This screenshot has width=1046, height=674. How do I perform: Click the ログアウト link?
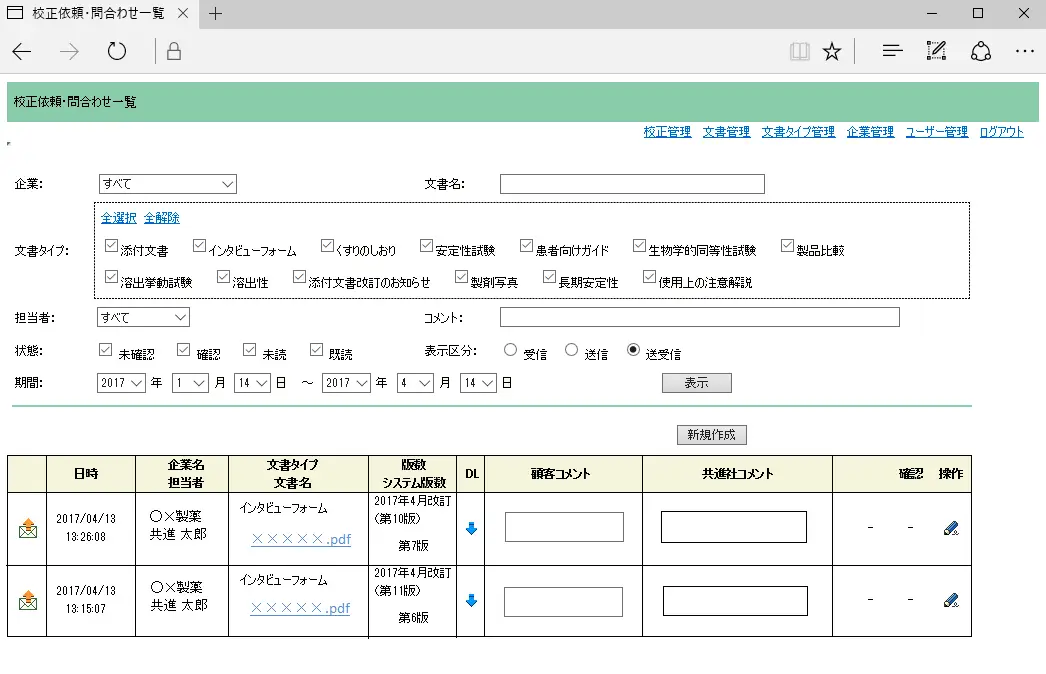[x=1001, y=131]
